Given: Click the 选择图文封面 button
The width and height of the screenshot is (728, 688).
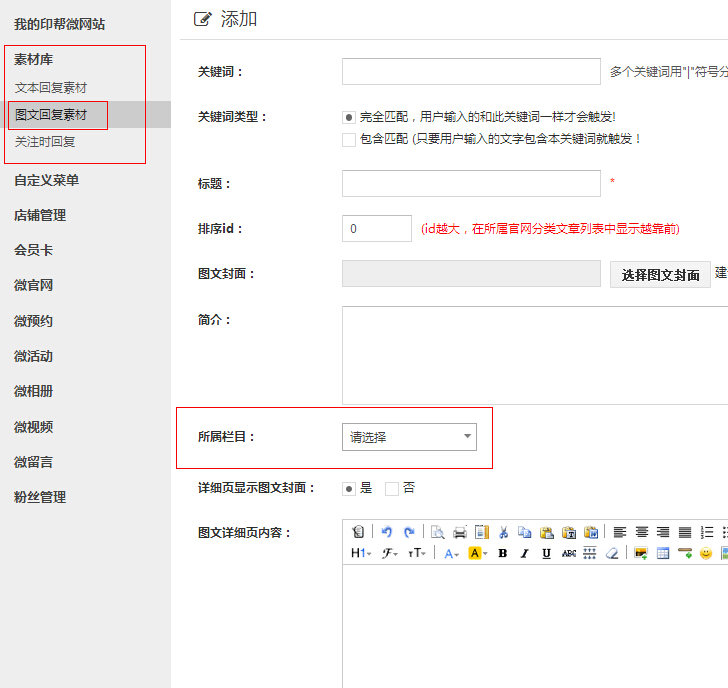Looking at the screenshot, I should (660, 275).
